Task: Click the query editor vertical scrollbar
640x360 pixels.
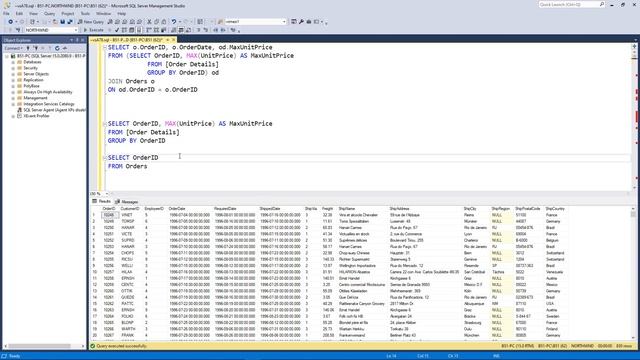Action: point(634,116)
